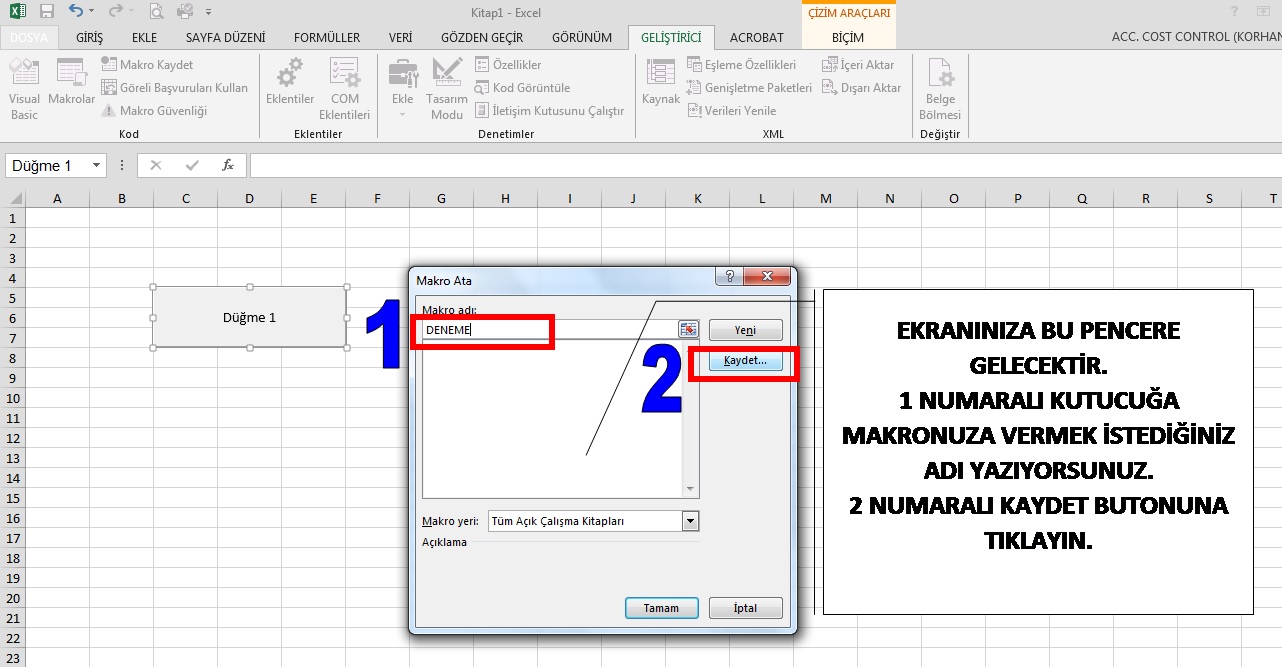Viewport: 1282px width, 667px height.
Task: Click the Makro Ata help button
Action: 729,277
